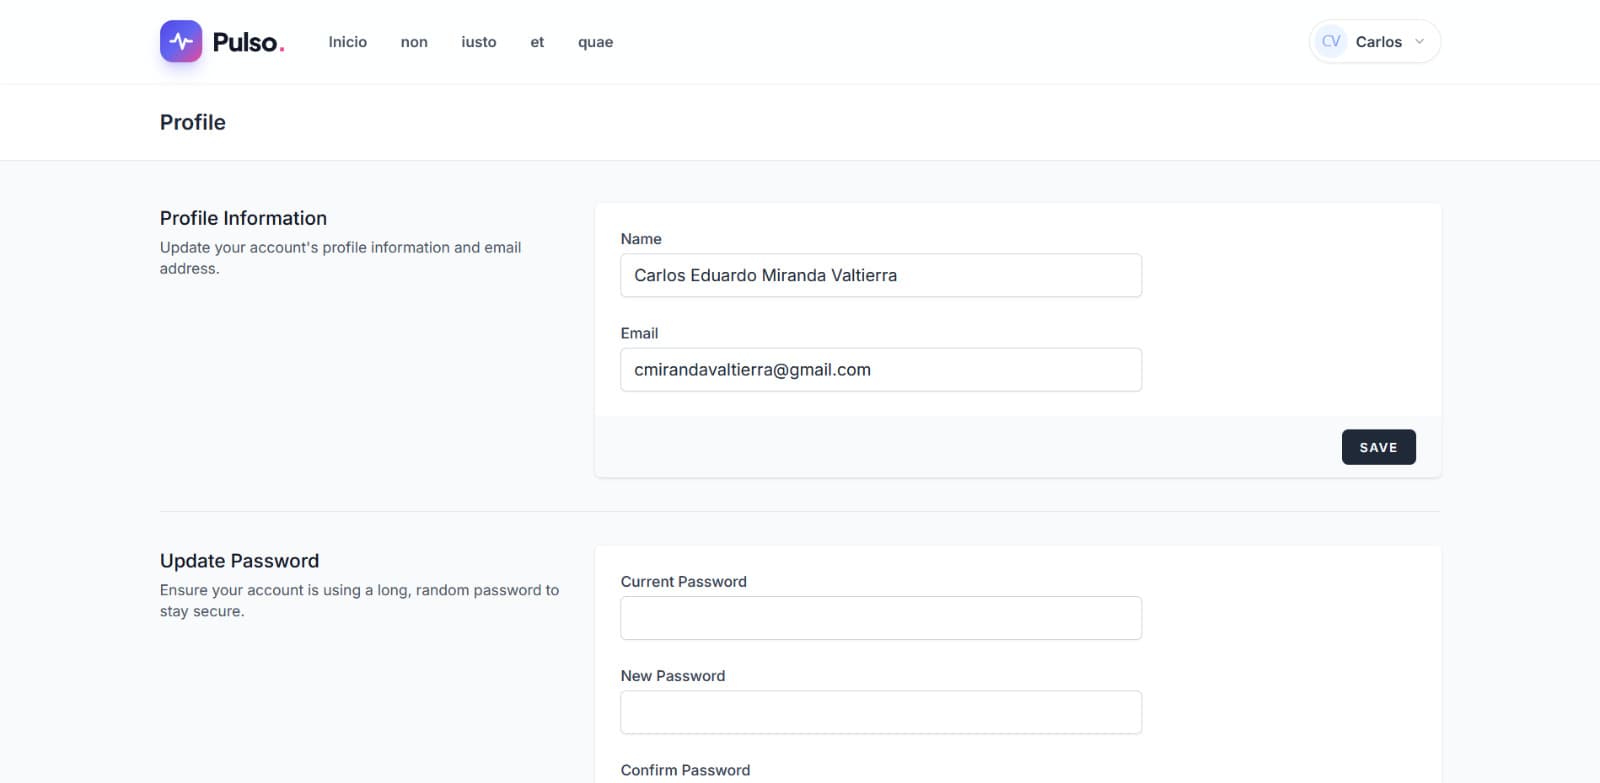1600x783 pixels.
Task: Click into the Current Password field
Action: click(881, 618)
